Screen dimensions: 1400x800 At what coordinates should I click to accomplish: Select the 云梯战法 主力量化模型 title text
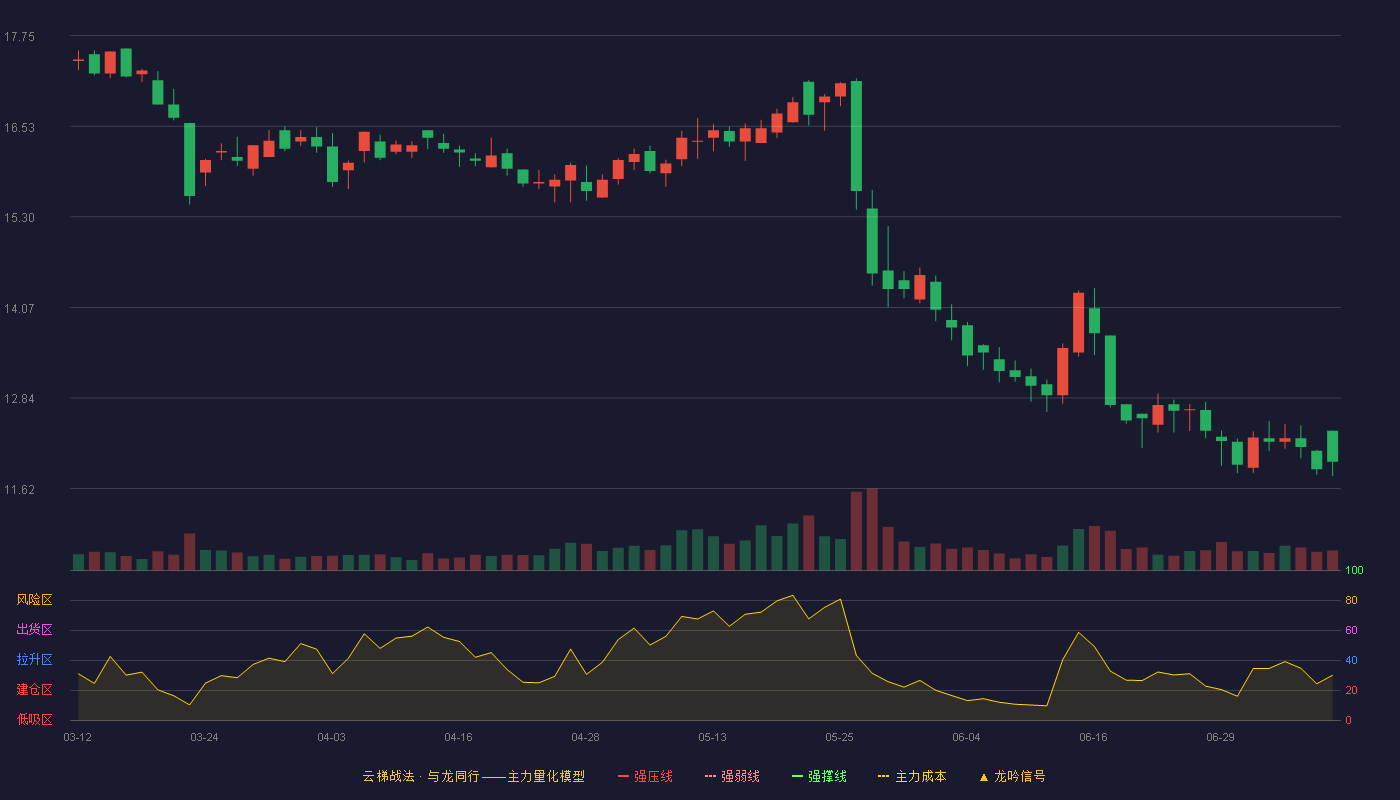pyautogui.click(x=473, y=776)
